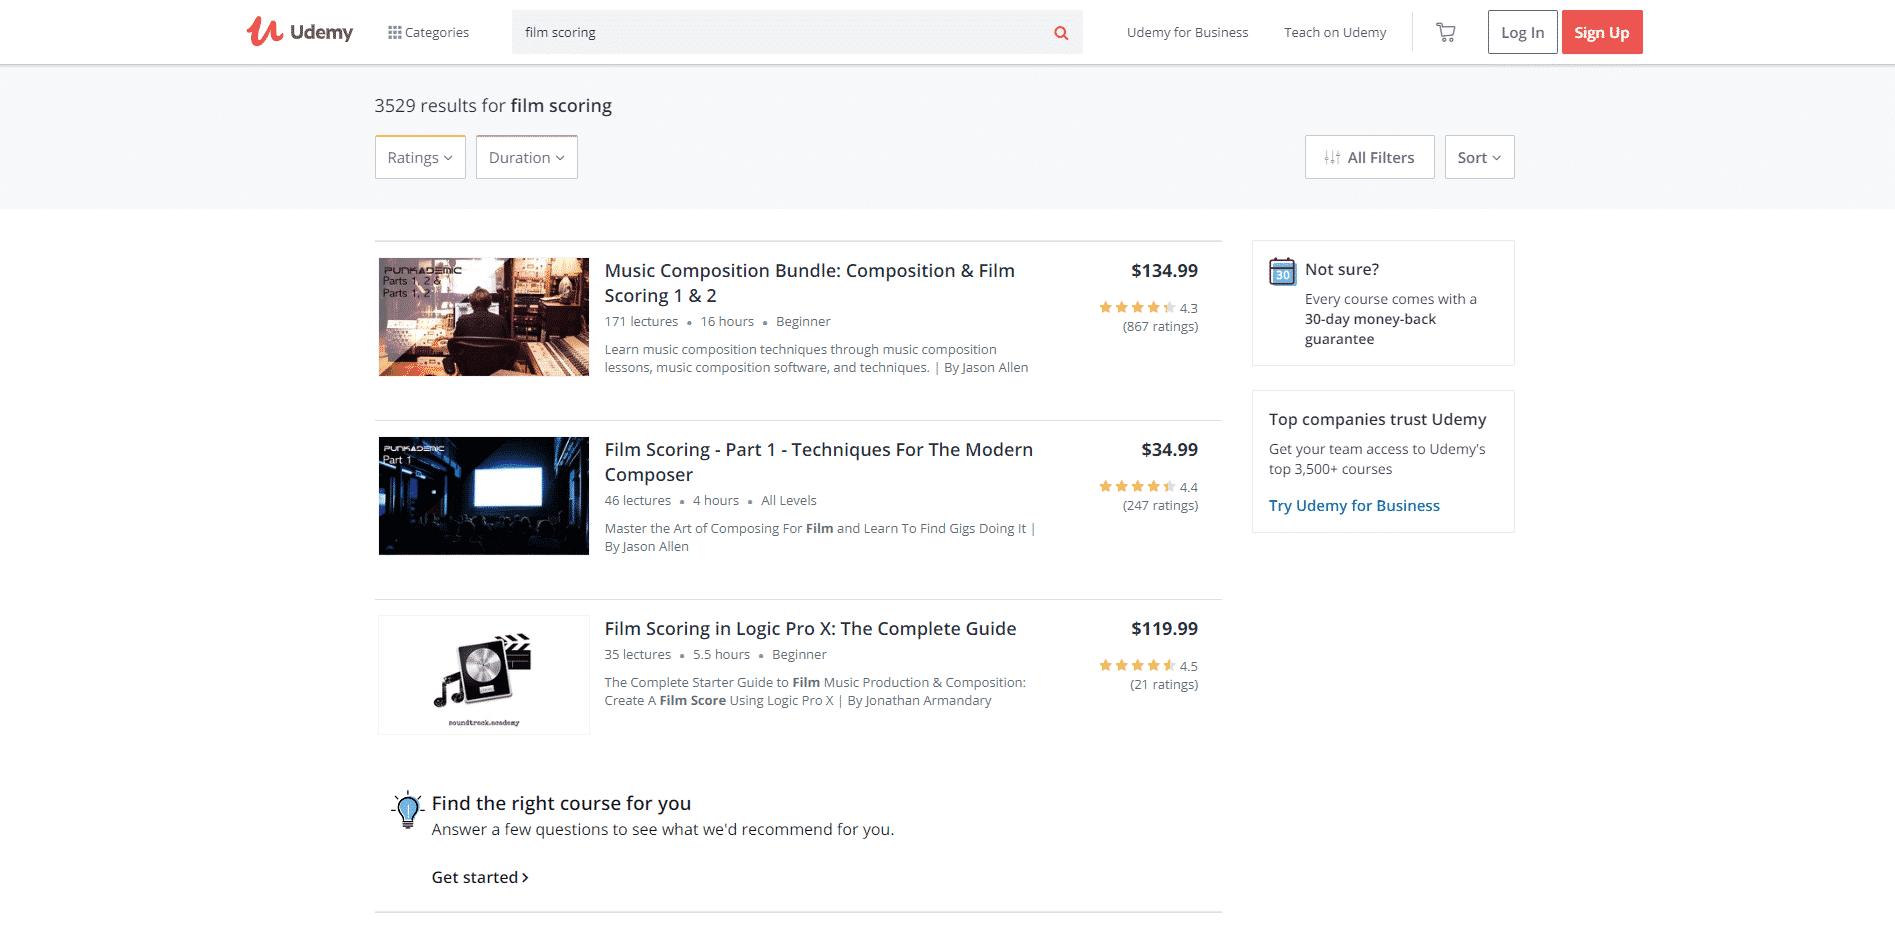Click the Not sure? heading
This screenshot has width=1895, height=927.
(1341, 270)
